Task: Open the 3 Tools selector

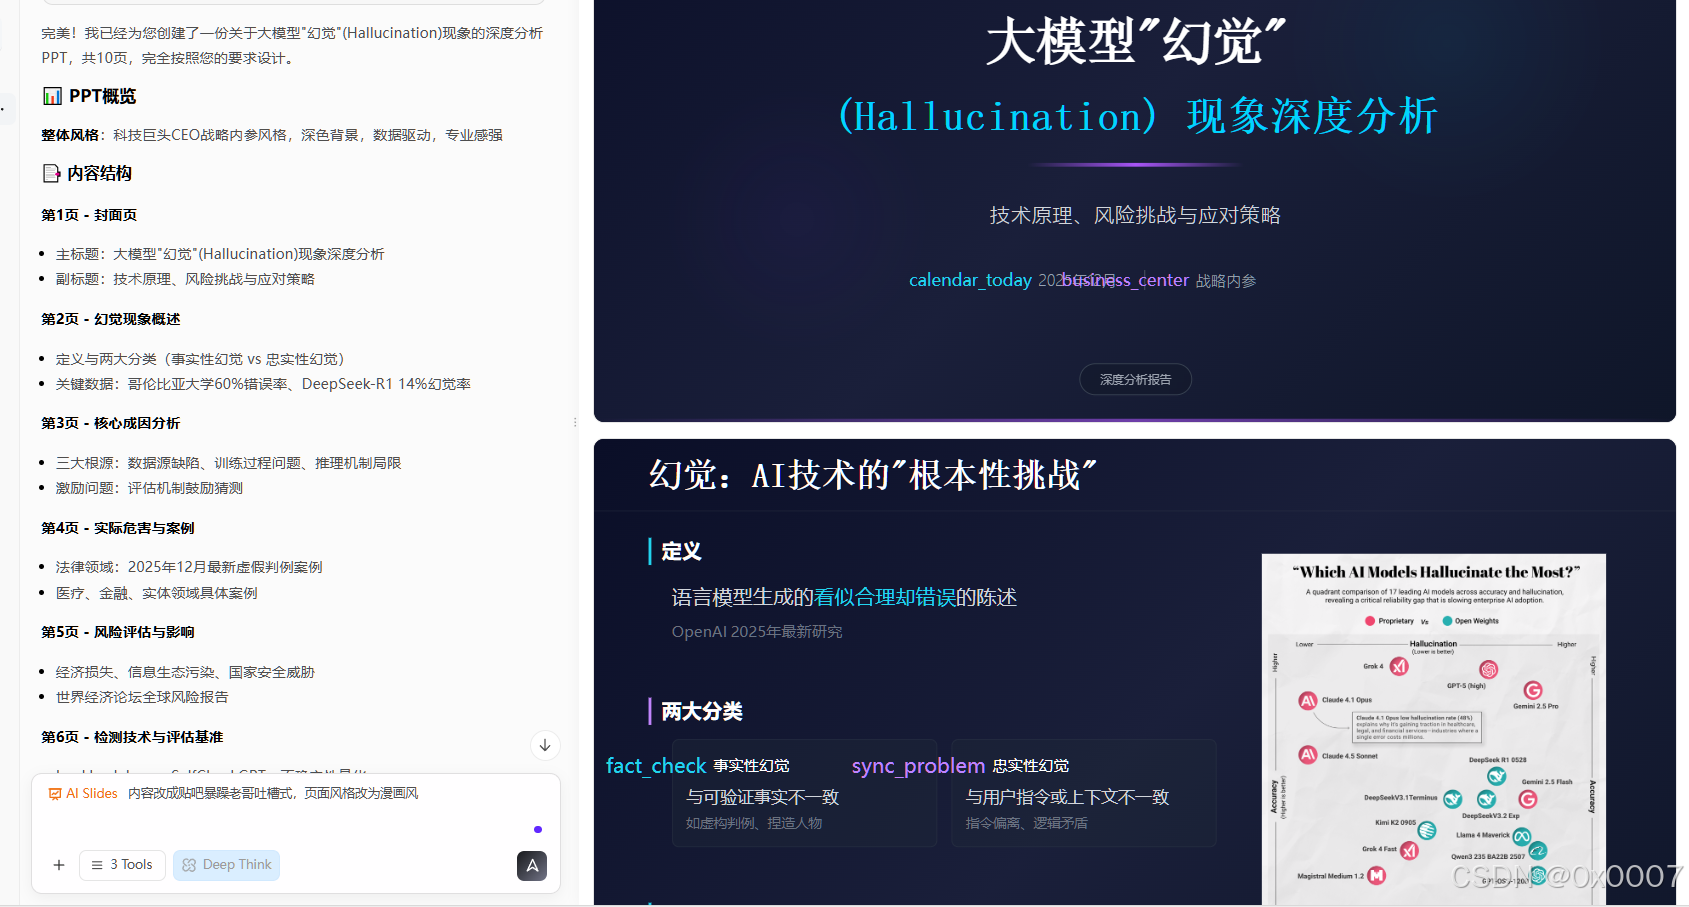Action: tap(123, 865)
